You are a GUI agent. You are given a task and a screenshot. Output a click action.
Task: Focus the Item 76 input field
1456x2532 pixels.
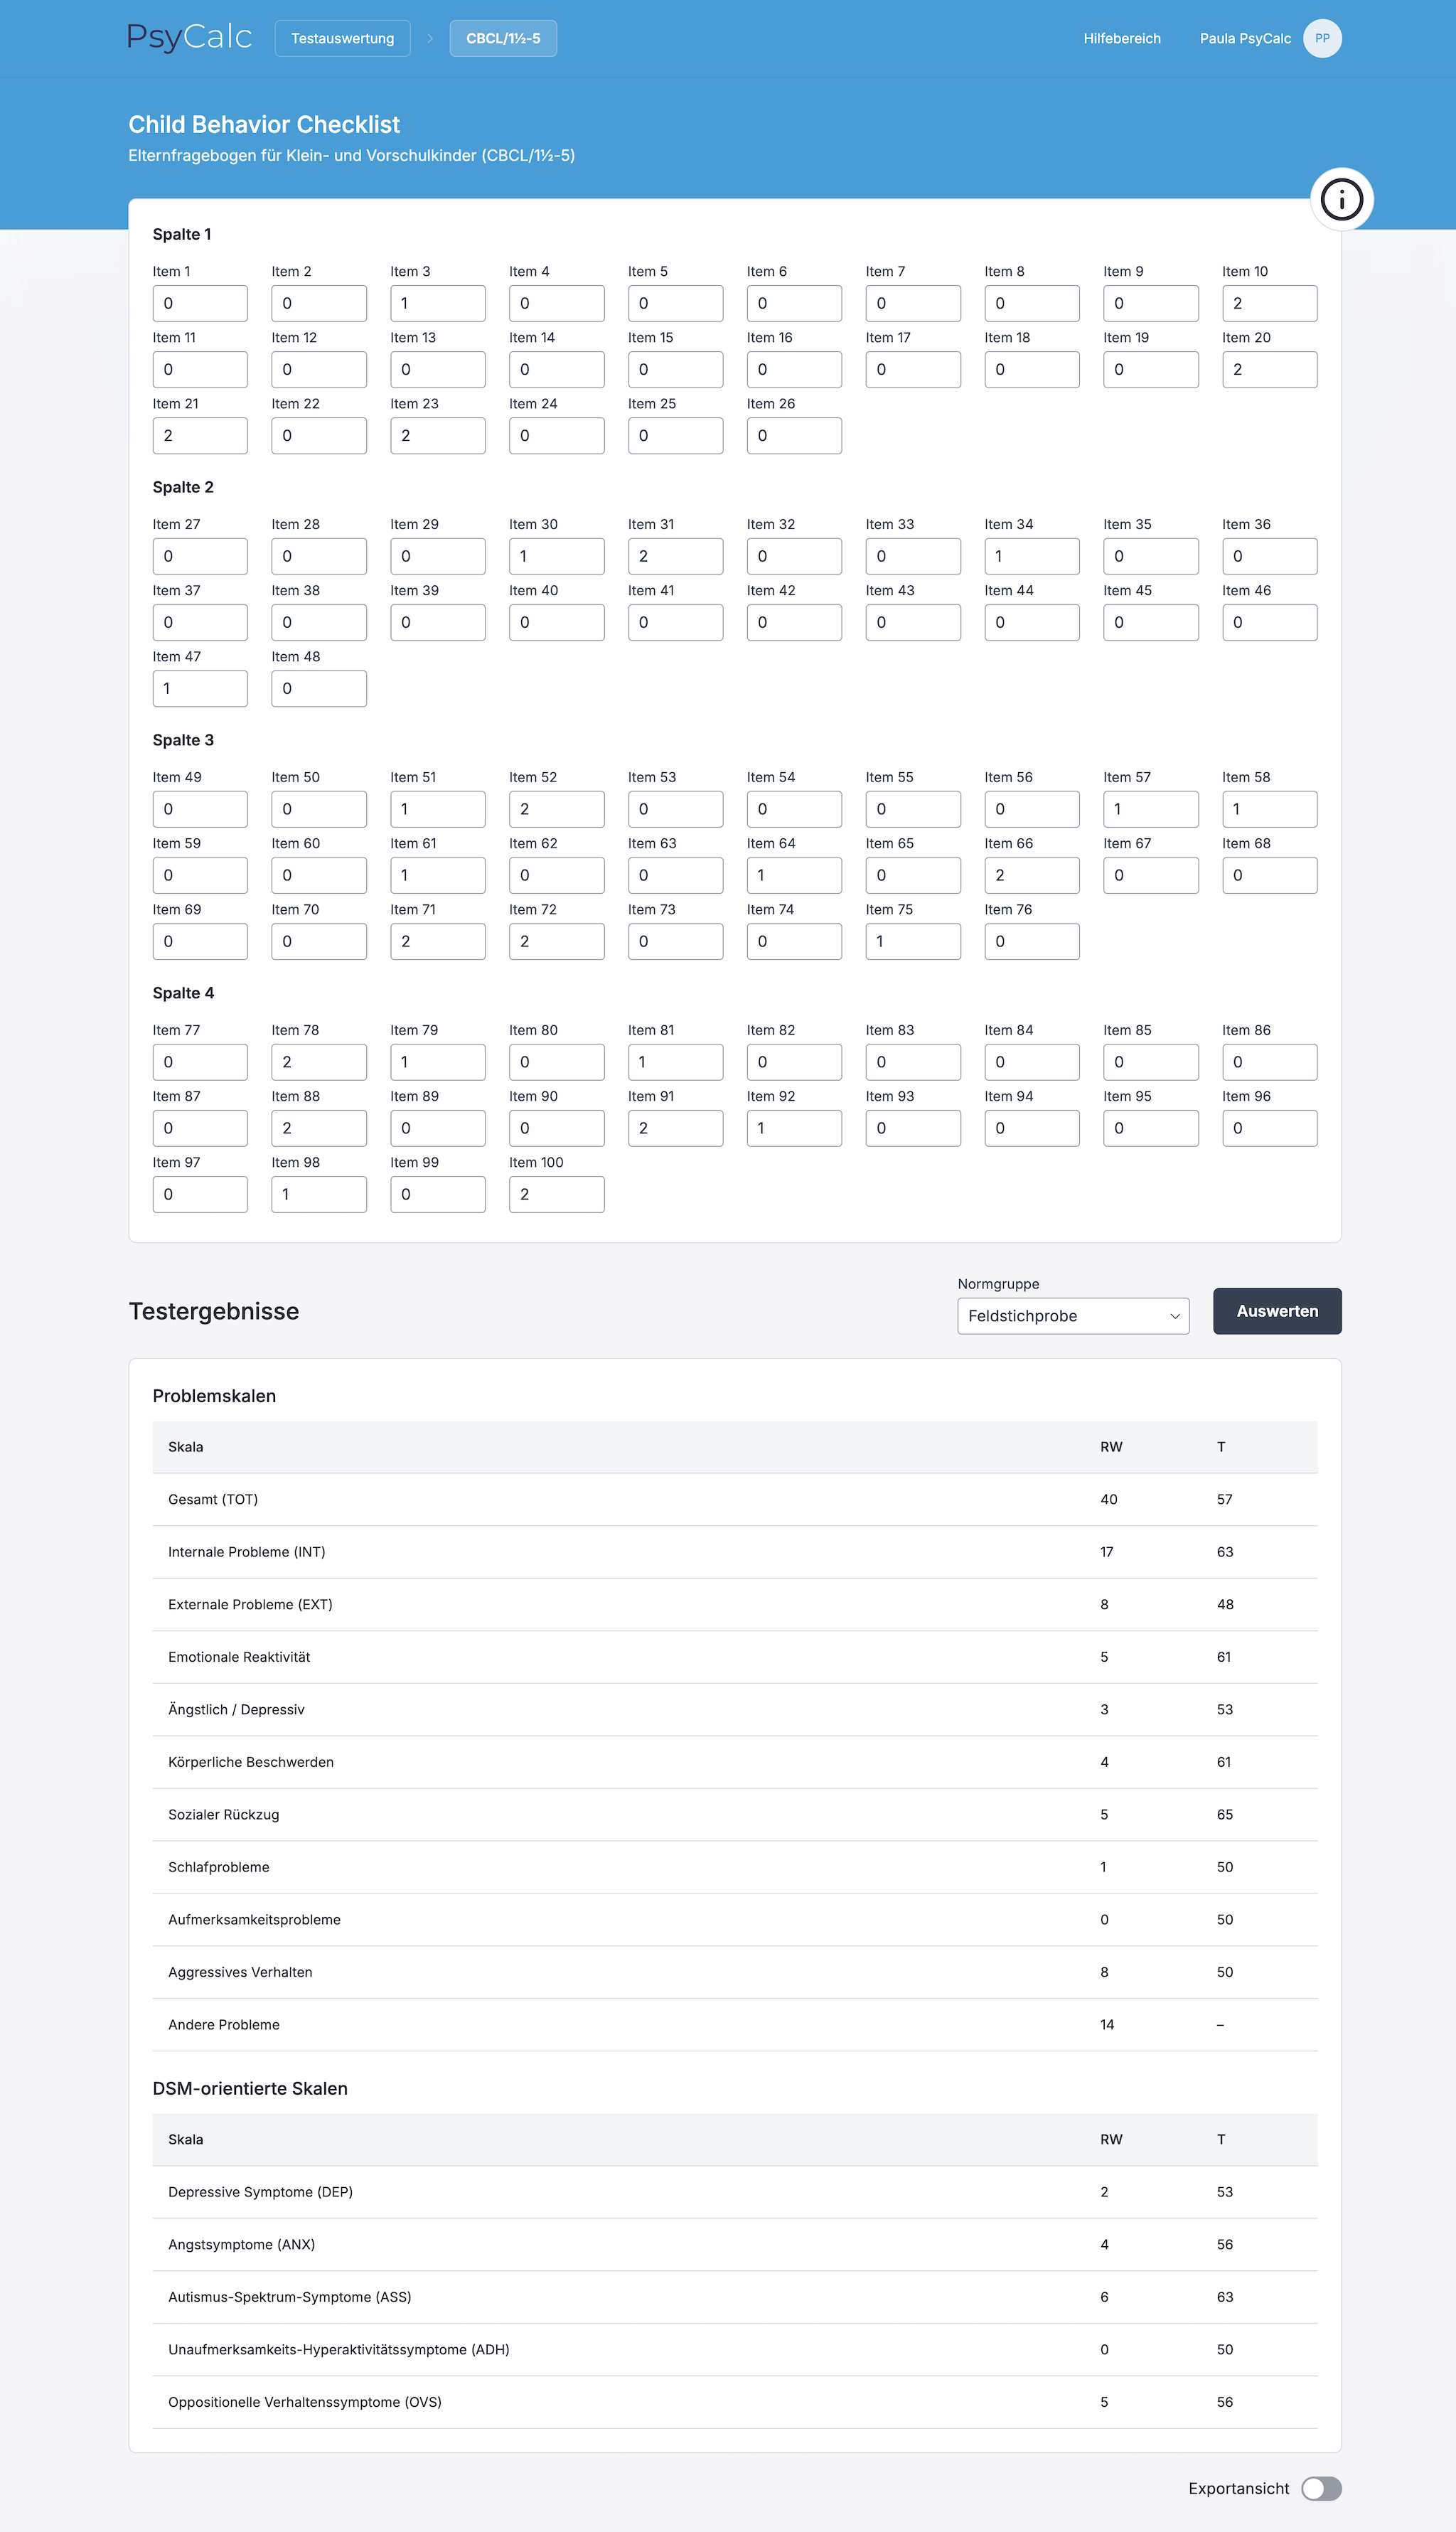(x=1031, y=942)
